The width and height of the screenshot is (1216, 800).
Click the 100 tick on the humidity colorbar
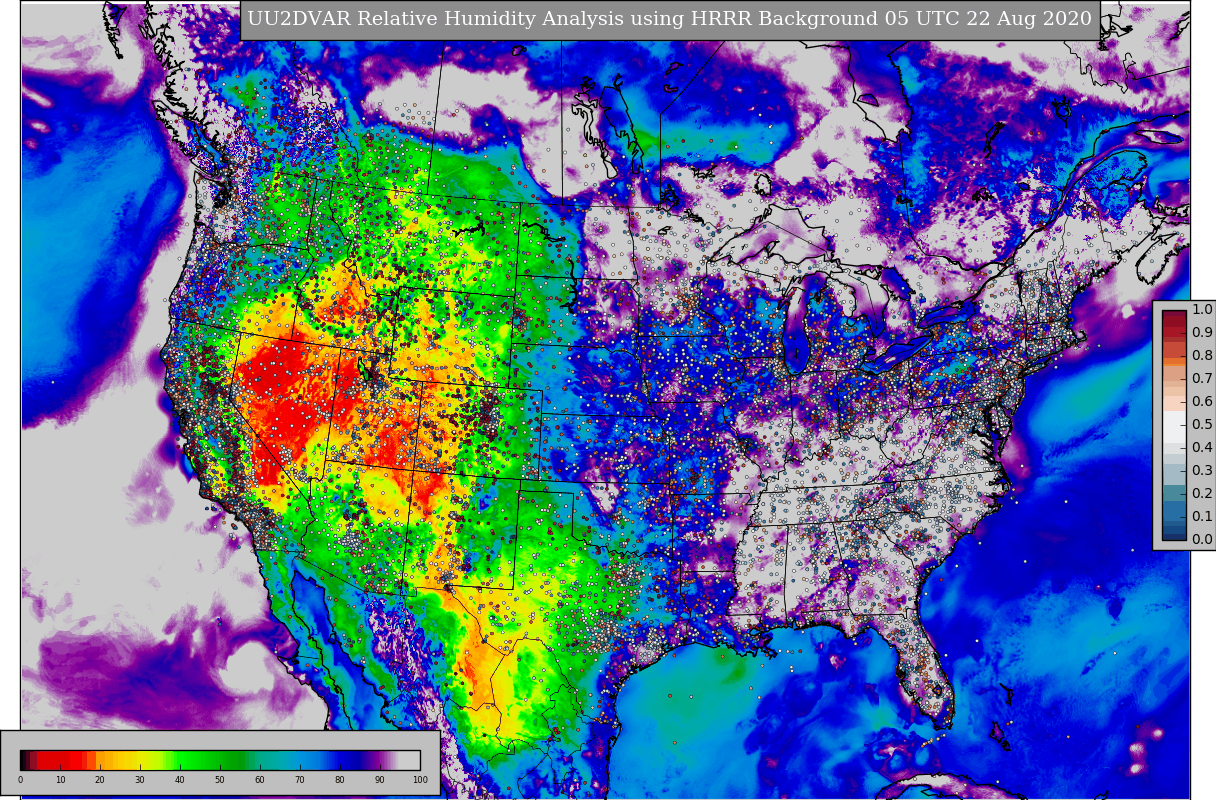click(x=420, y=780)
